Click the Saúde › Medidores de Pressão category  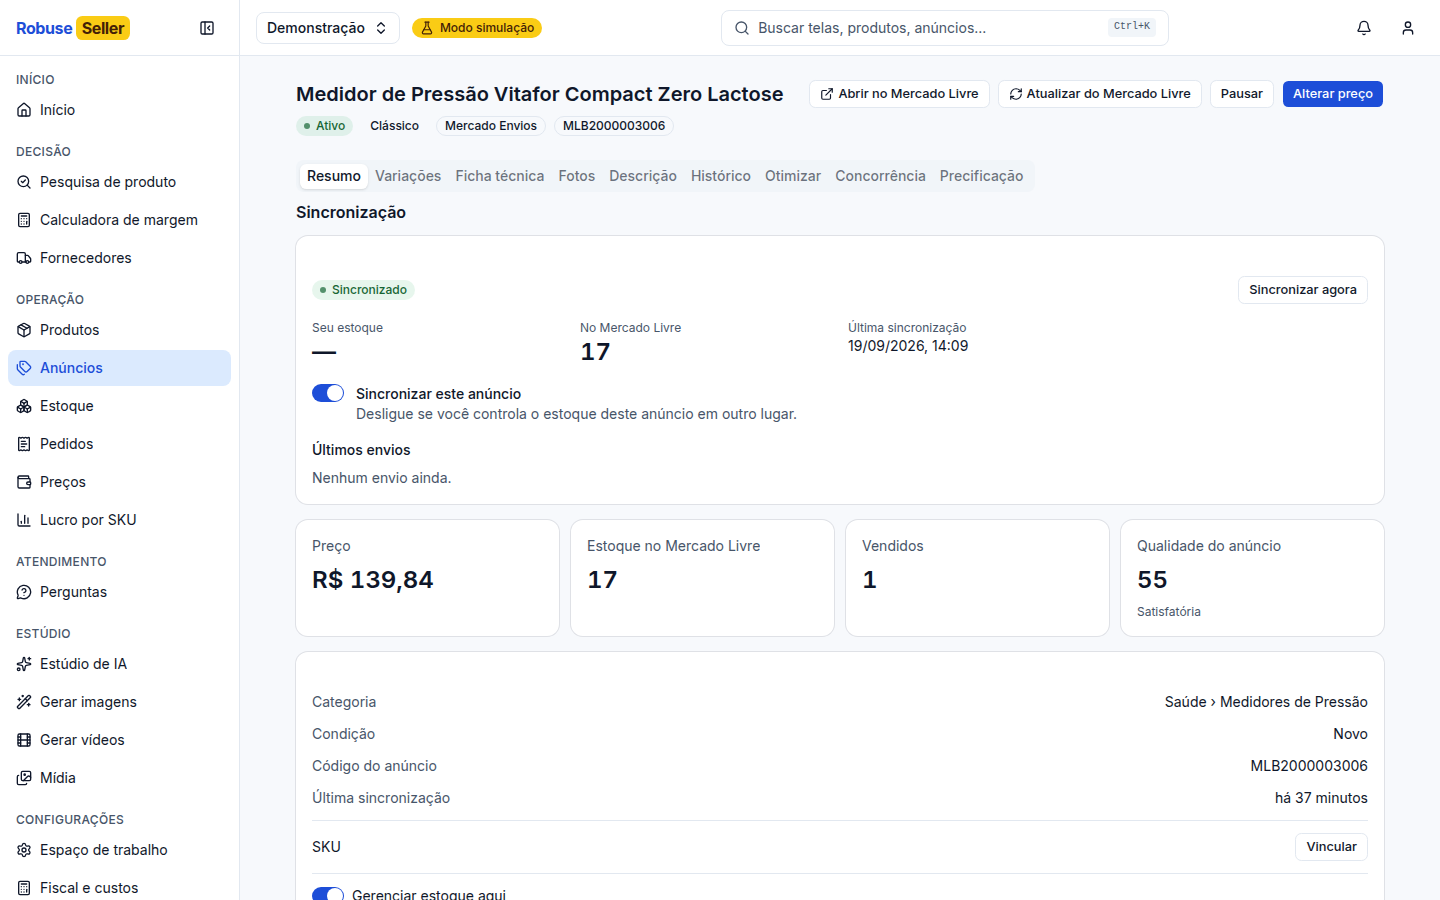(1266, 702)
